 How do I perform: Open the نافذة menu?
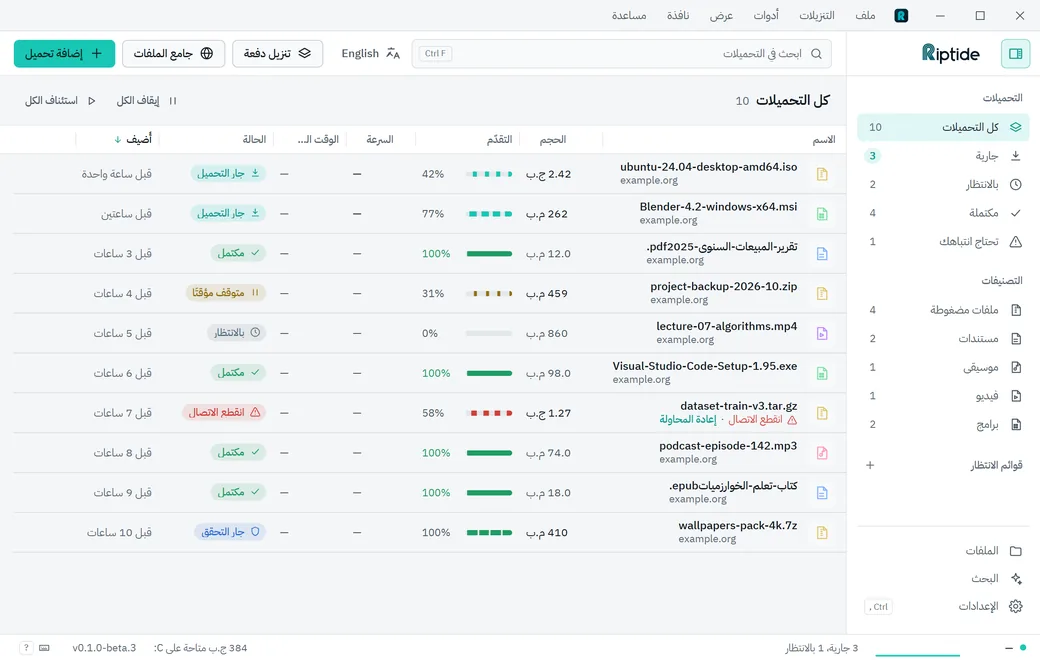click(678, 15)
